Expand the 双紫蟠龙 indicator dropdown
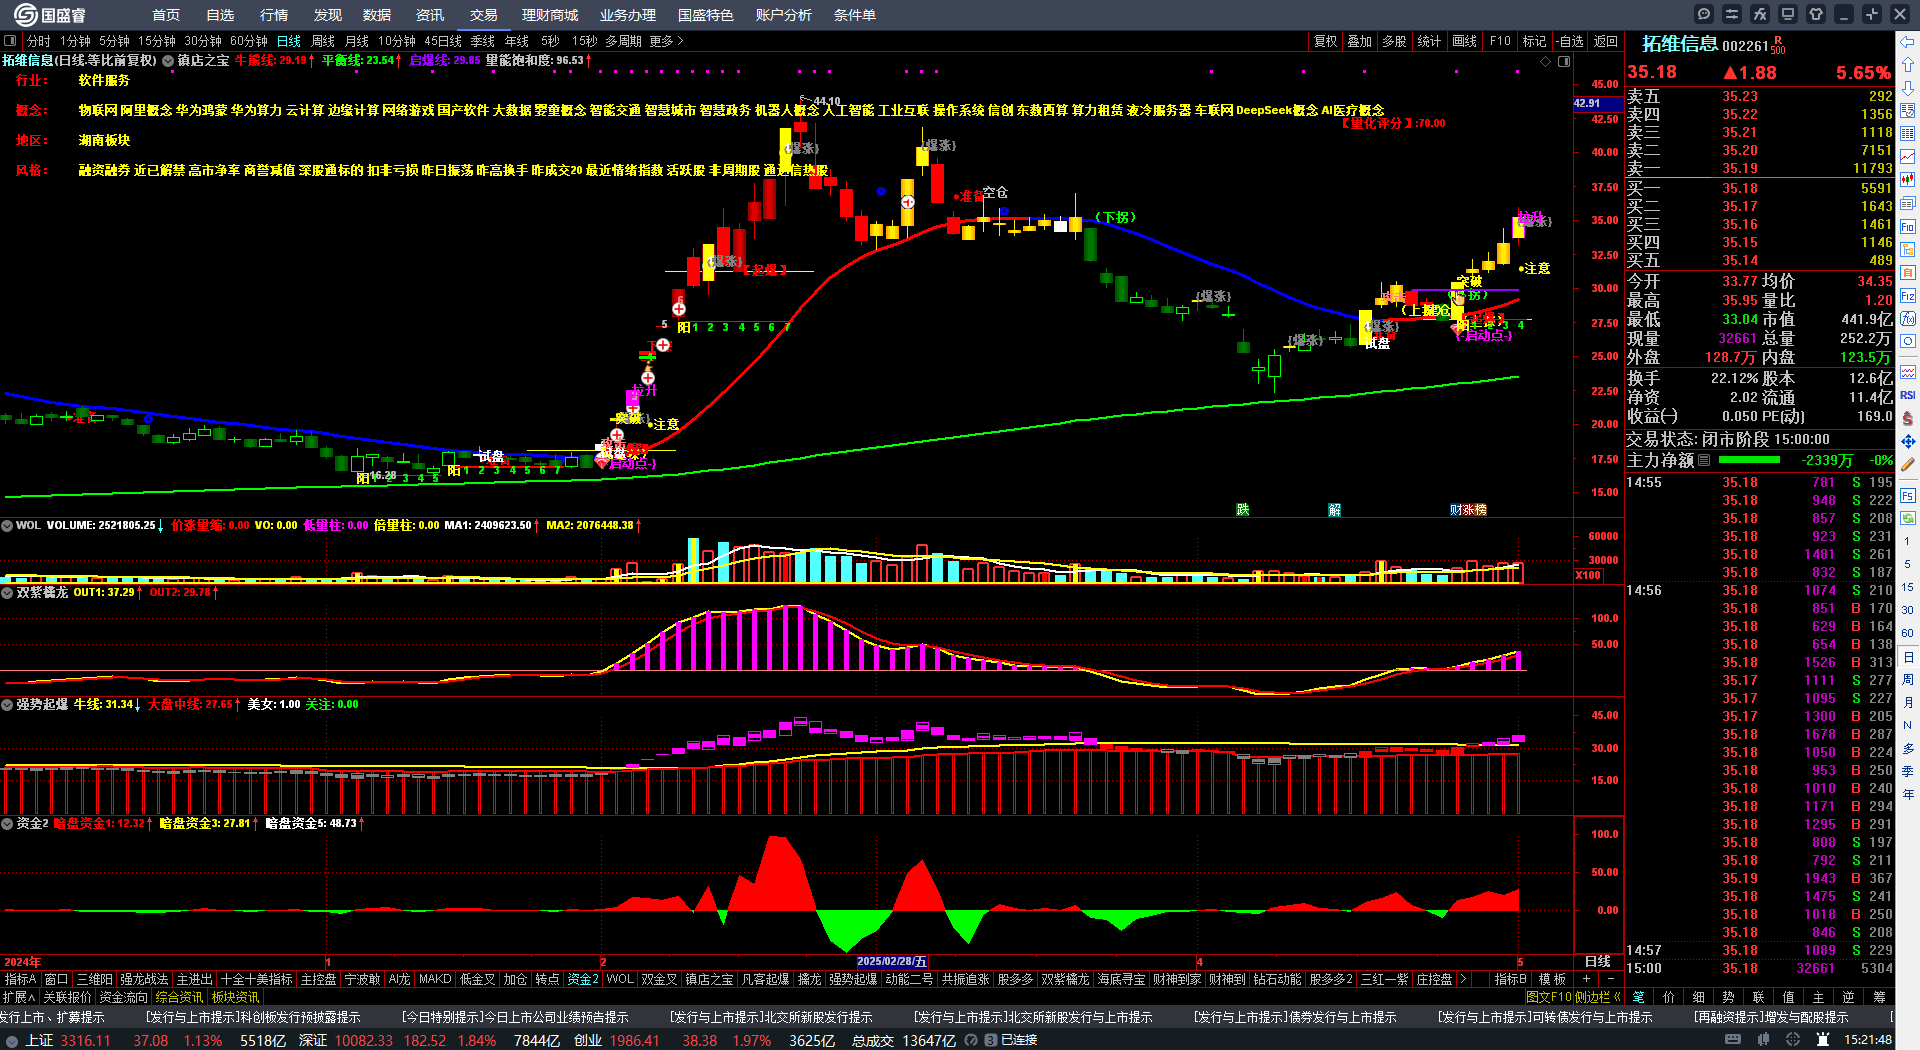The height and width of the screenshot is (1050, 1920). click(x=7, y=592)
